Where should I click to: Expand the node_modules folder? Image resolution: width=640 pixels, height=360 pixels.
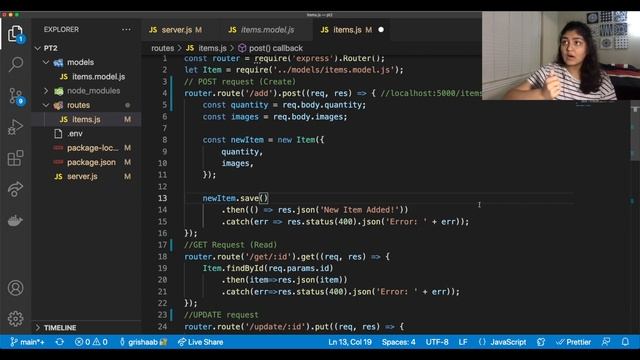coord(46,91)
